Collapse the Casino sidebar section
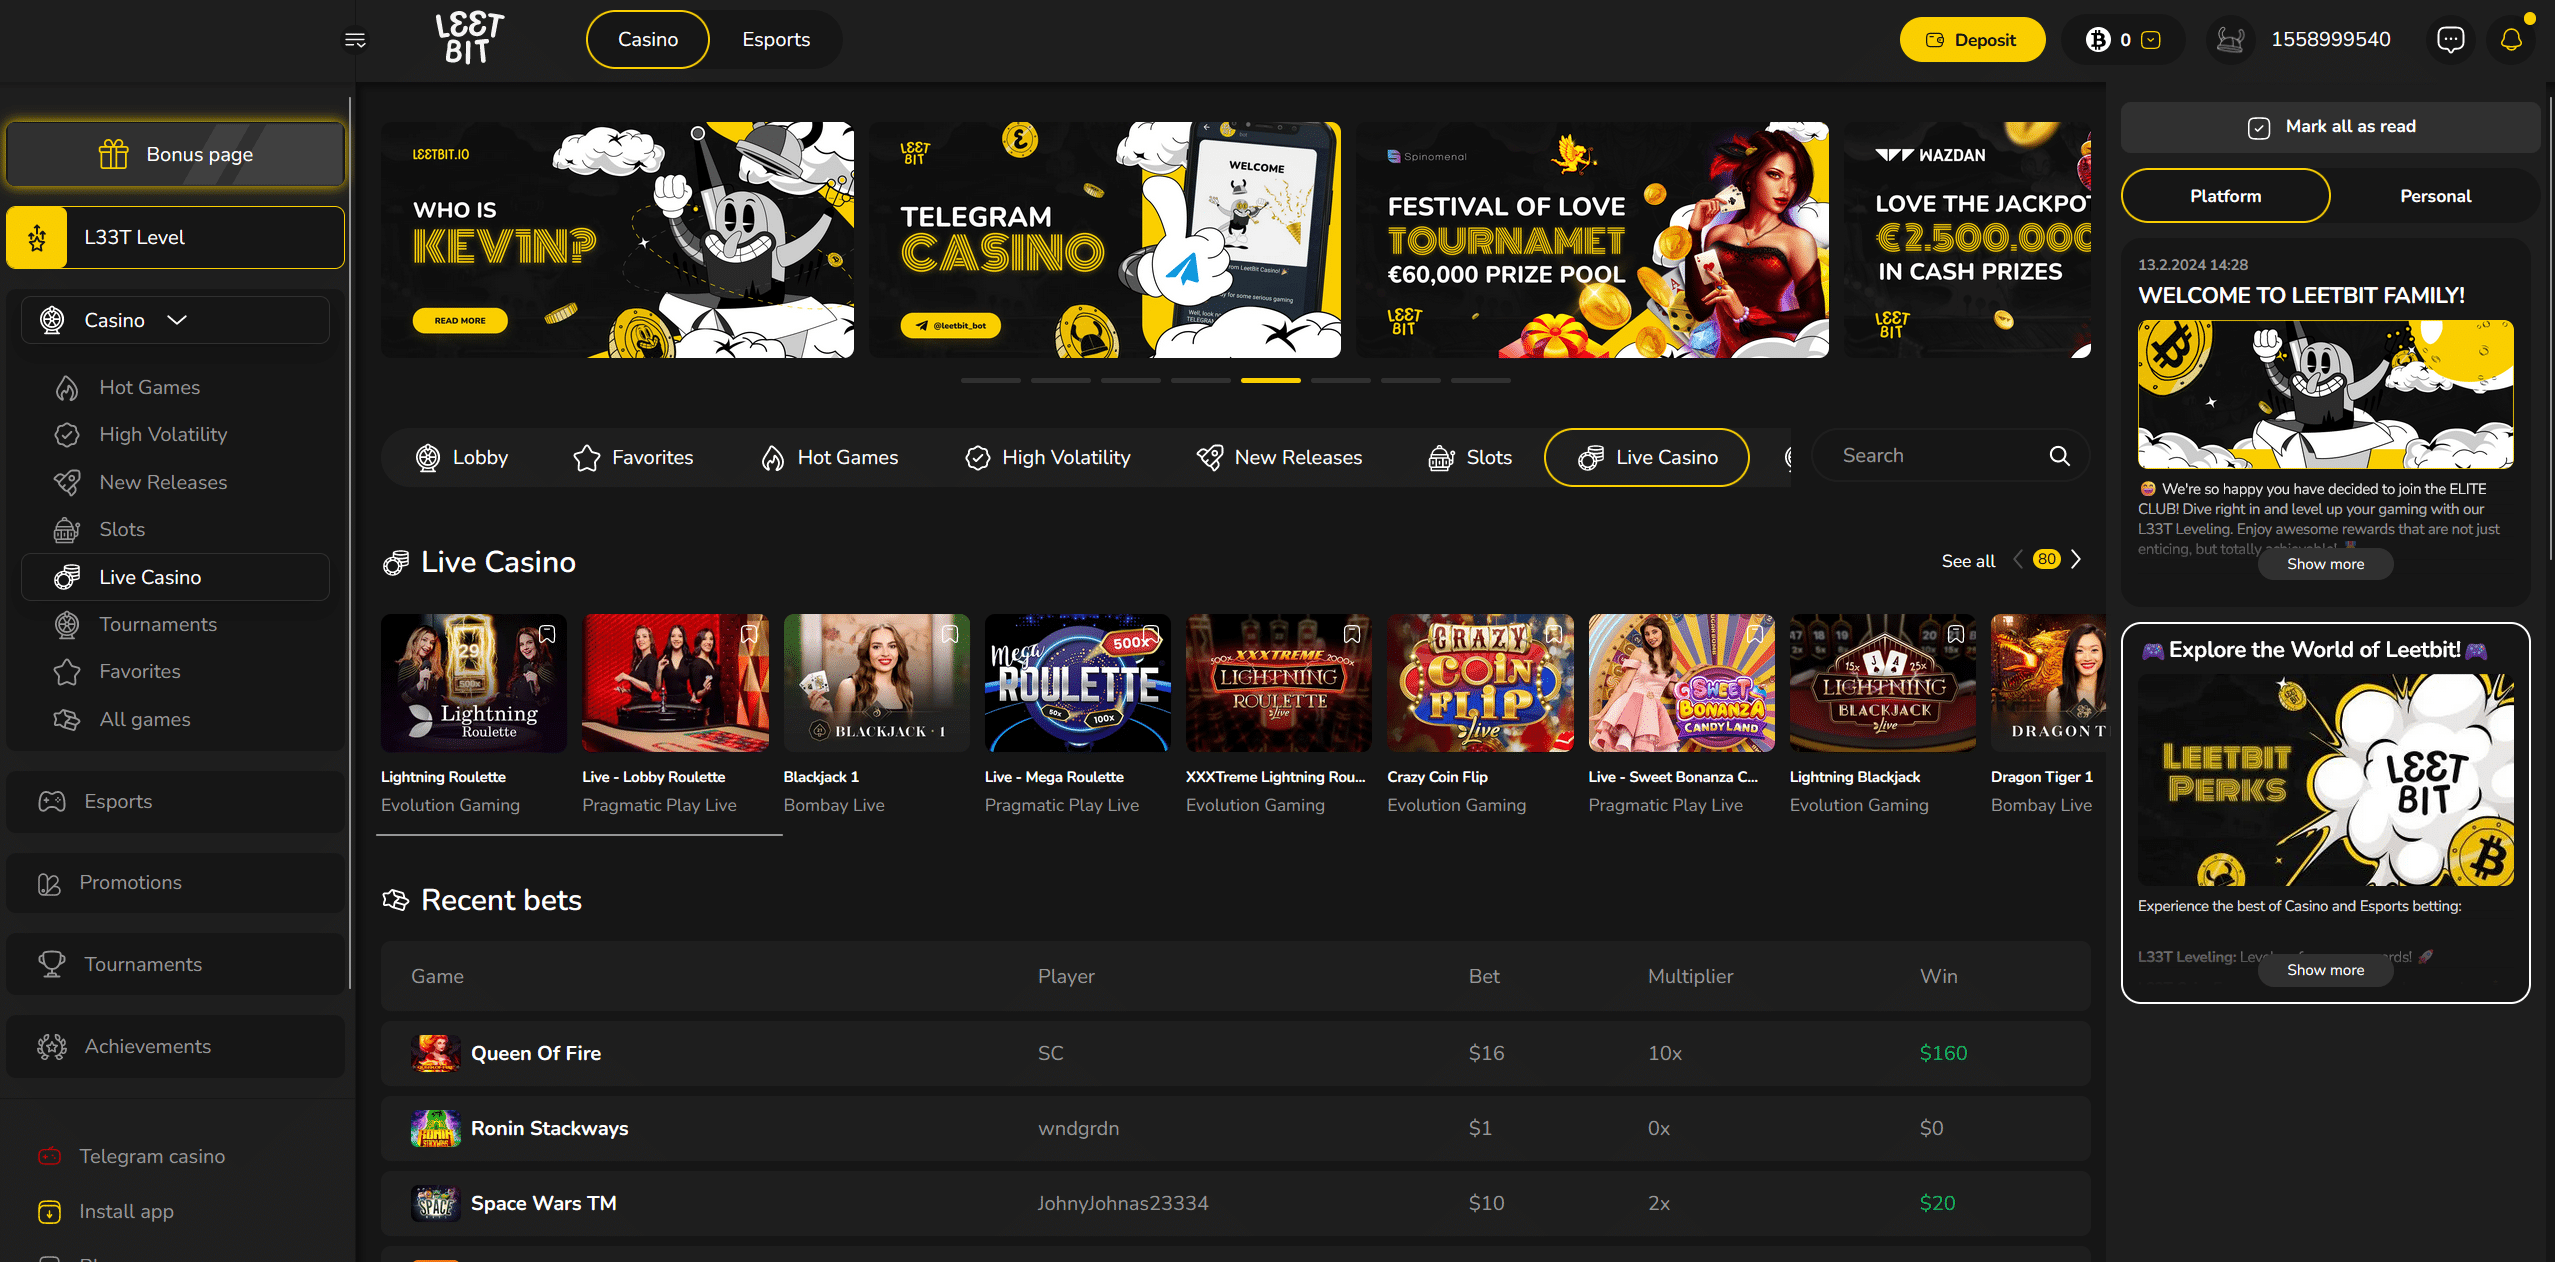This screenshot has height=1262, width=2555. (177, 320)
